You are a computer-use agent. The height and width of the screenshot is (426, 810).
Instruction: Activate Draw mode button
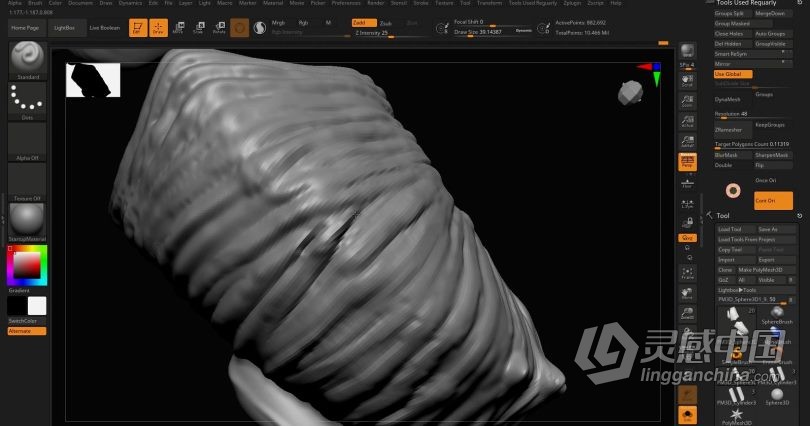[x=159, y=28]
